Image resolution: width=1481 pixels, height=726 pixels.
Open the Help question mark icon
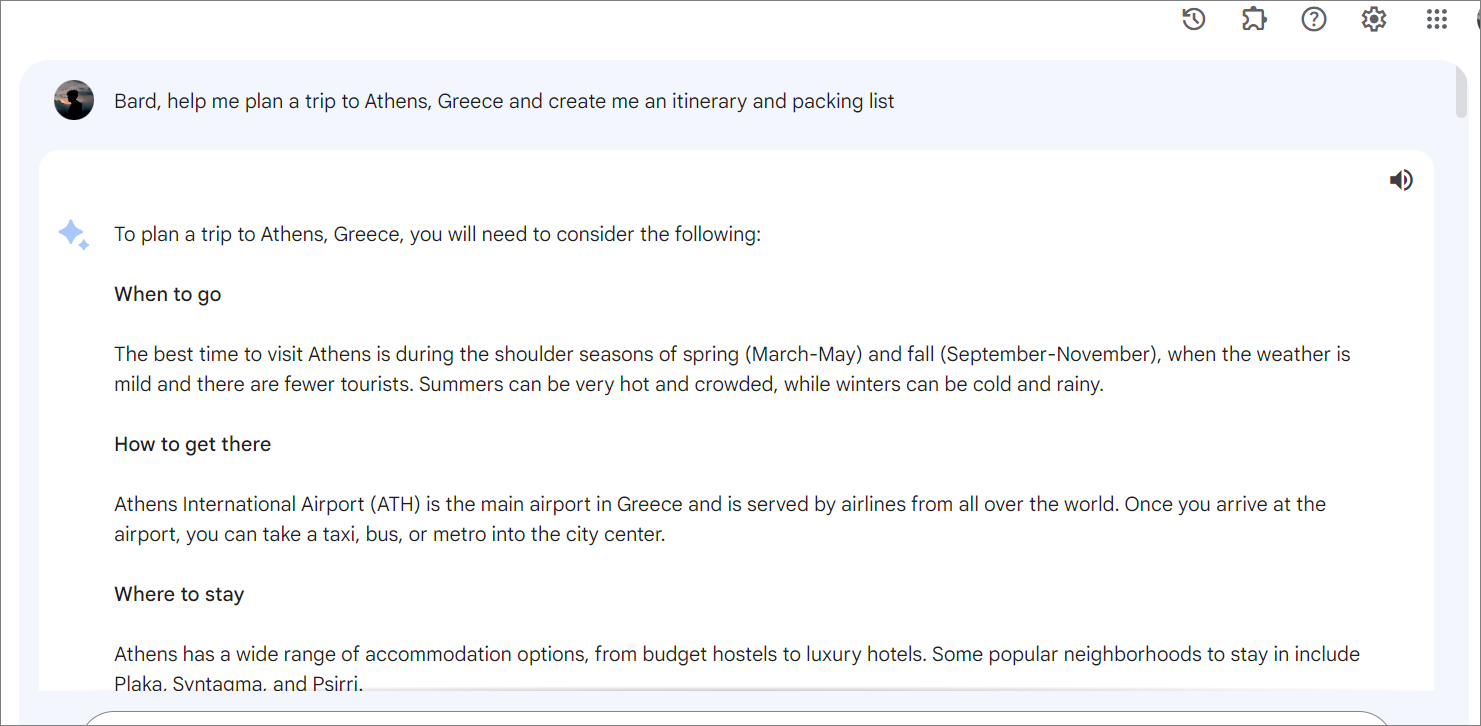tap(1314, 19)
